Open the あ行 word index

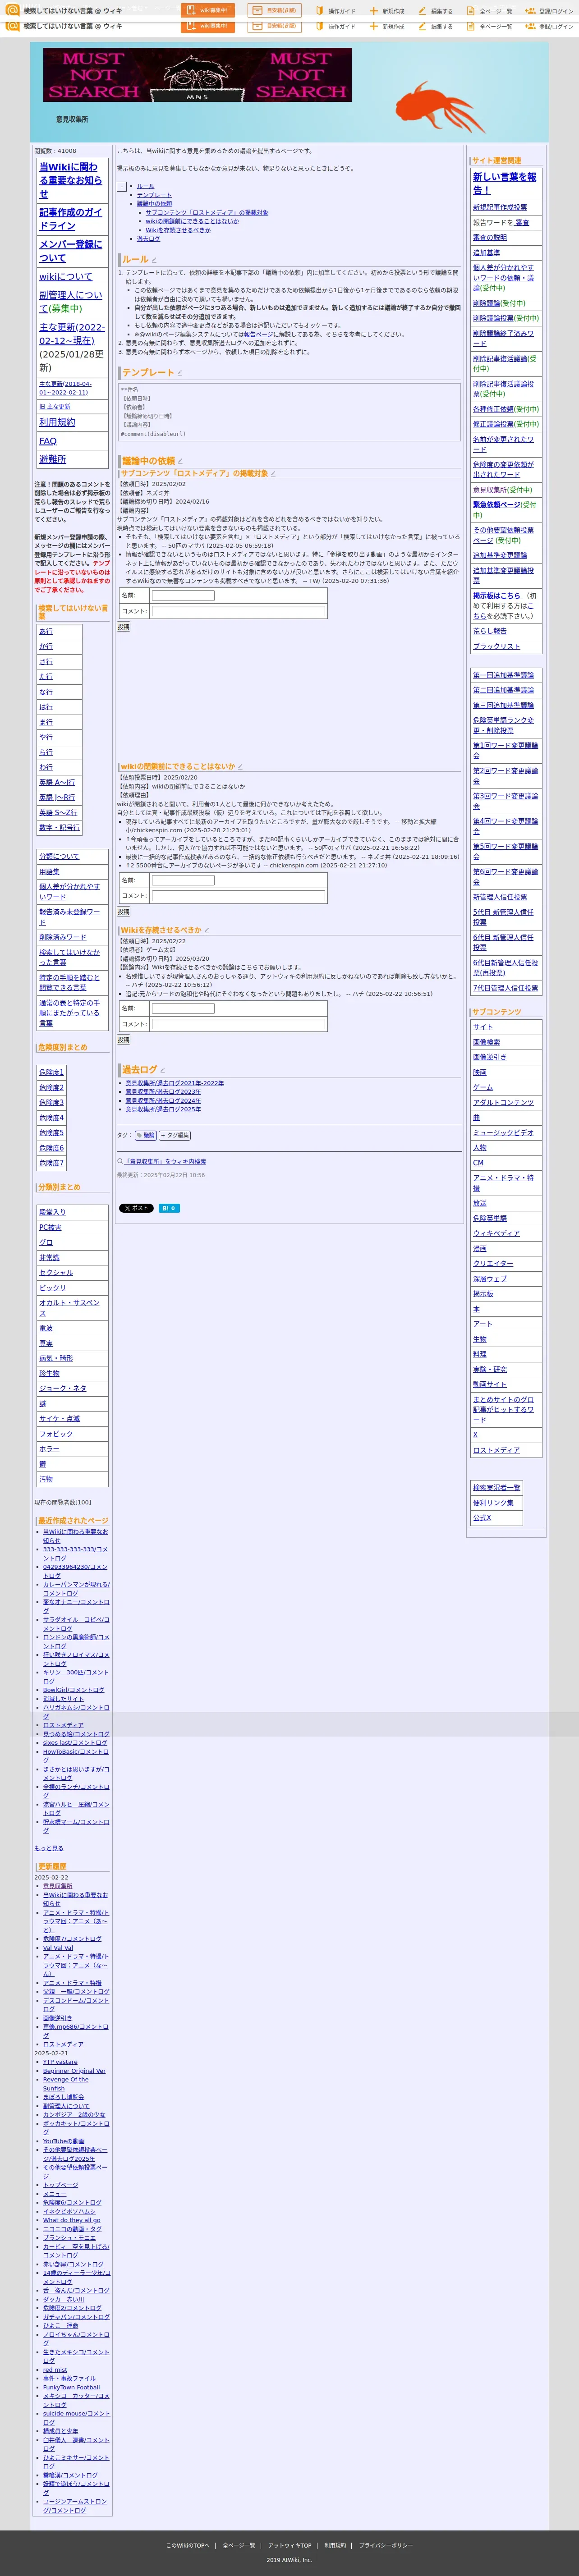pyautogui.click(x=46, y=631)
